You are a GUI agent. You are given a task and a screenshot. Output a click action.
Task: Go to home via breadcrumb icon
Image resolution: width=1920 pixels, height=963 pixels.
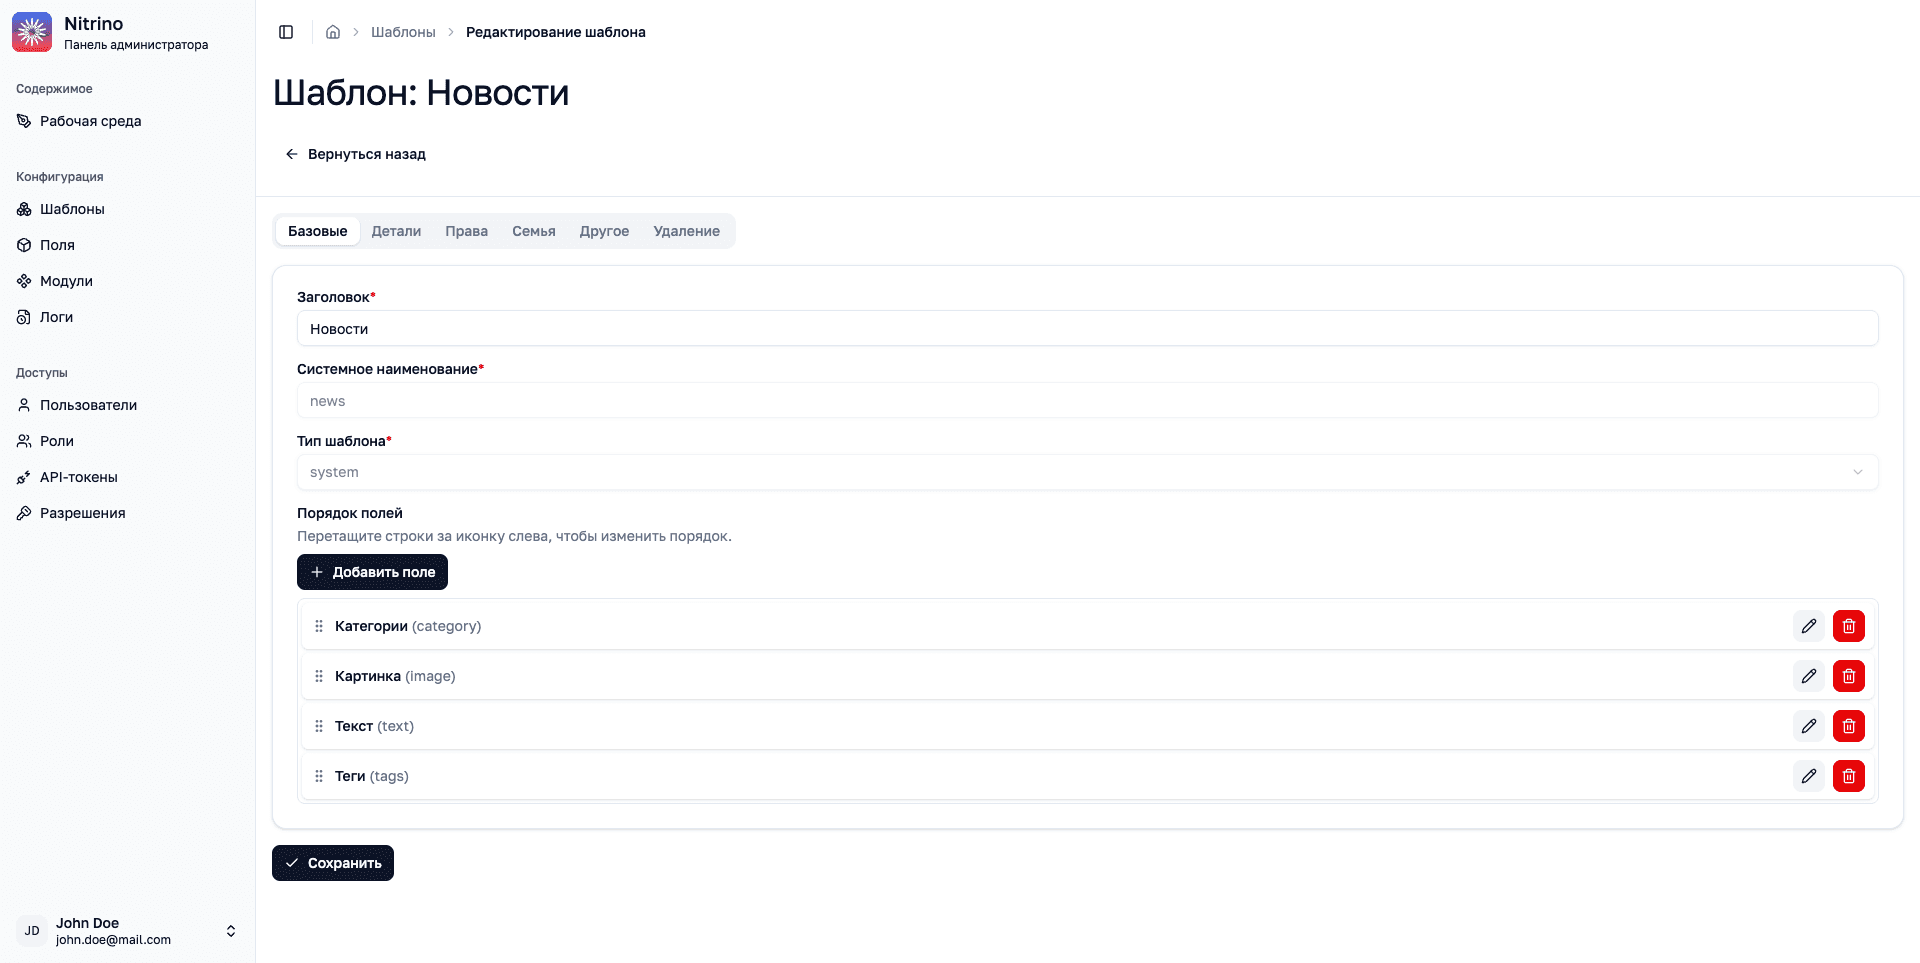(x=333, y=32)
